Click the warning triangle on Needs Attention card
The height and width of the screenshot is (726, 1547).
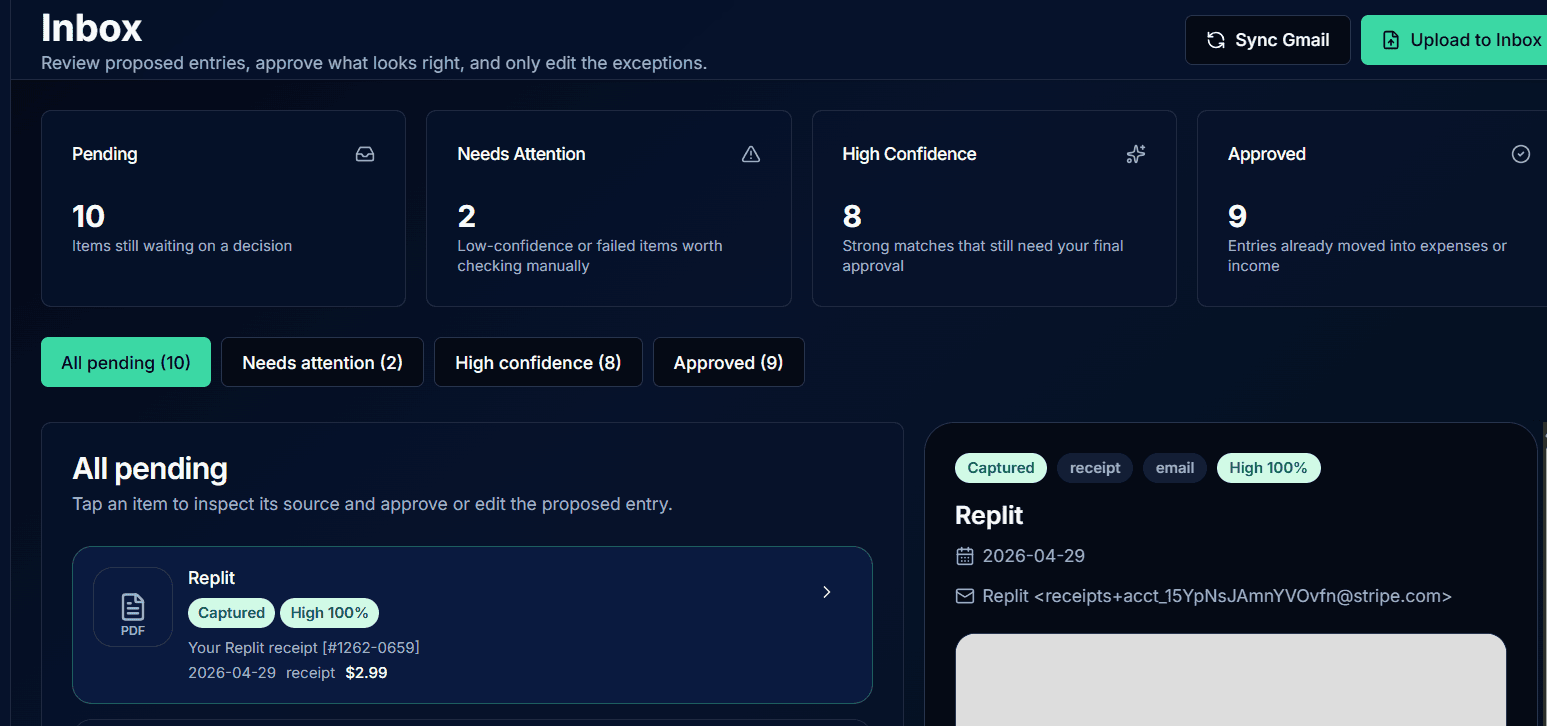(751, 154)
